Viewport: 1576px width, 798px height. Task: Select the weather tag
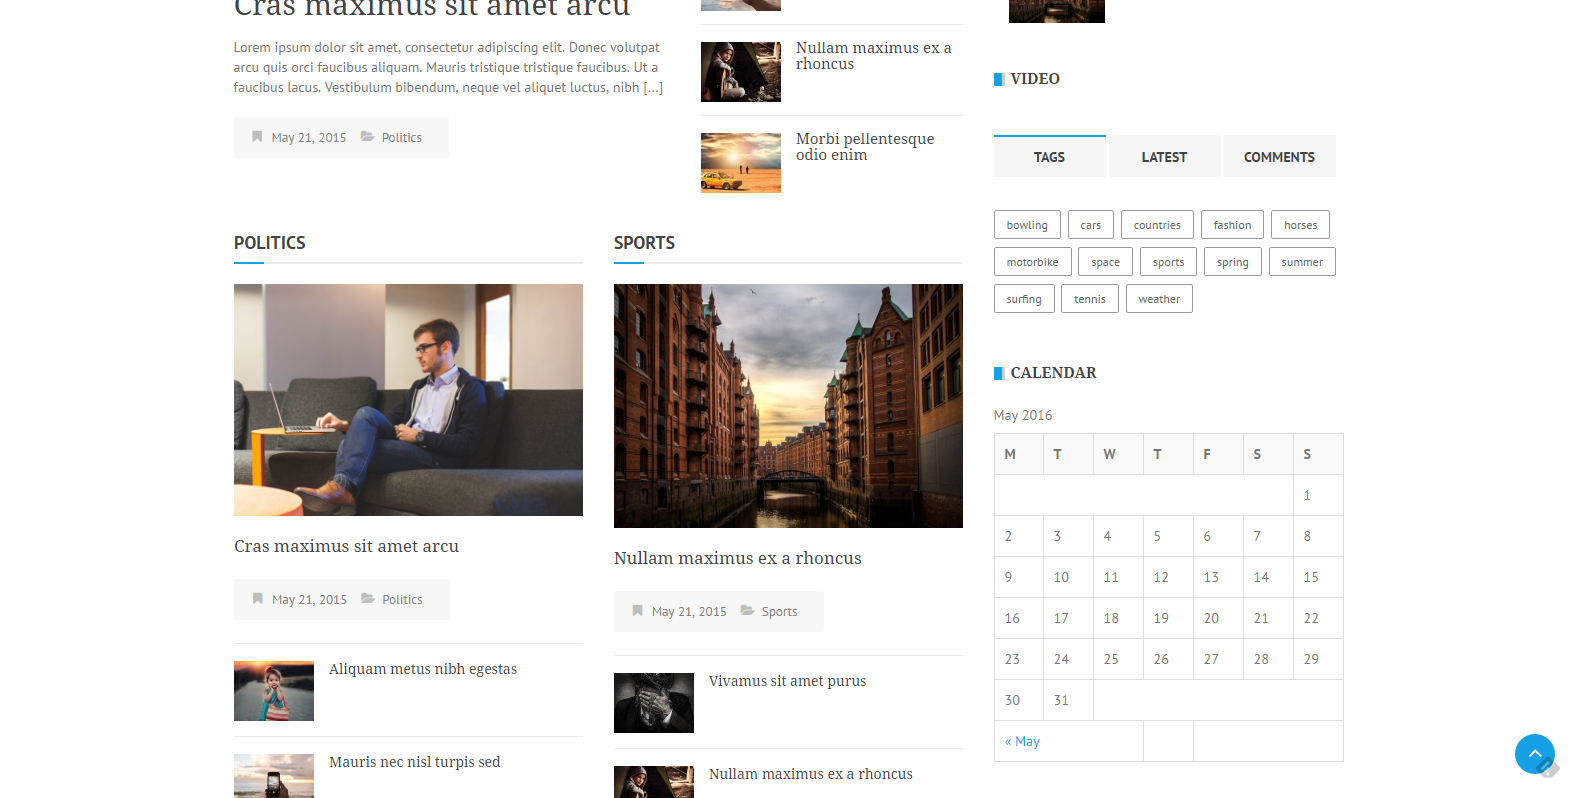[1158, 299]
